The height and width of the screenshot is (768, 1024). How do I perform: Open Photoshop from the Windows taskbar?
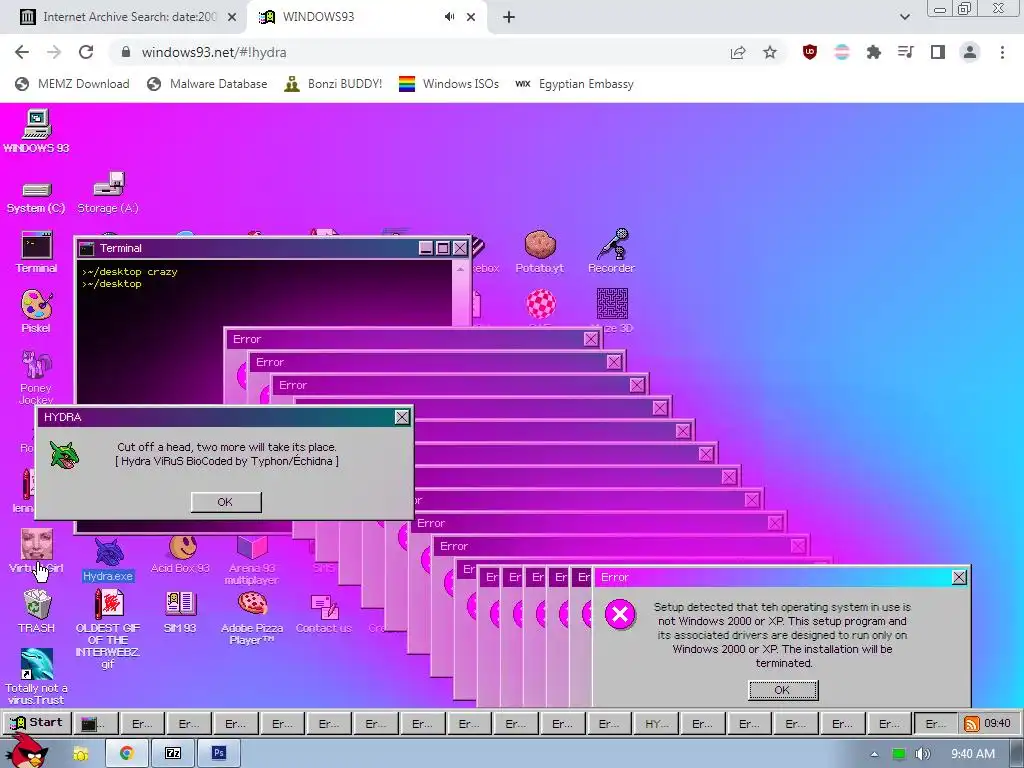[x=219, y=753]
